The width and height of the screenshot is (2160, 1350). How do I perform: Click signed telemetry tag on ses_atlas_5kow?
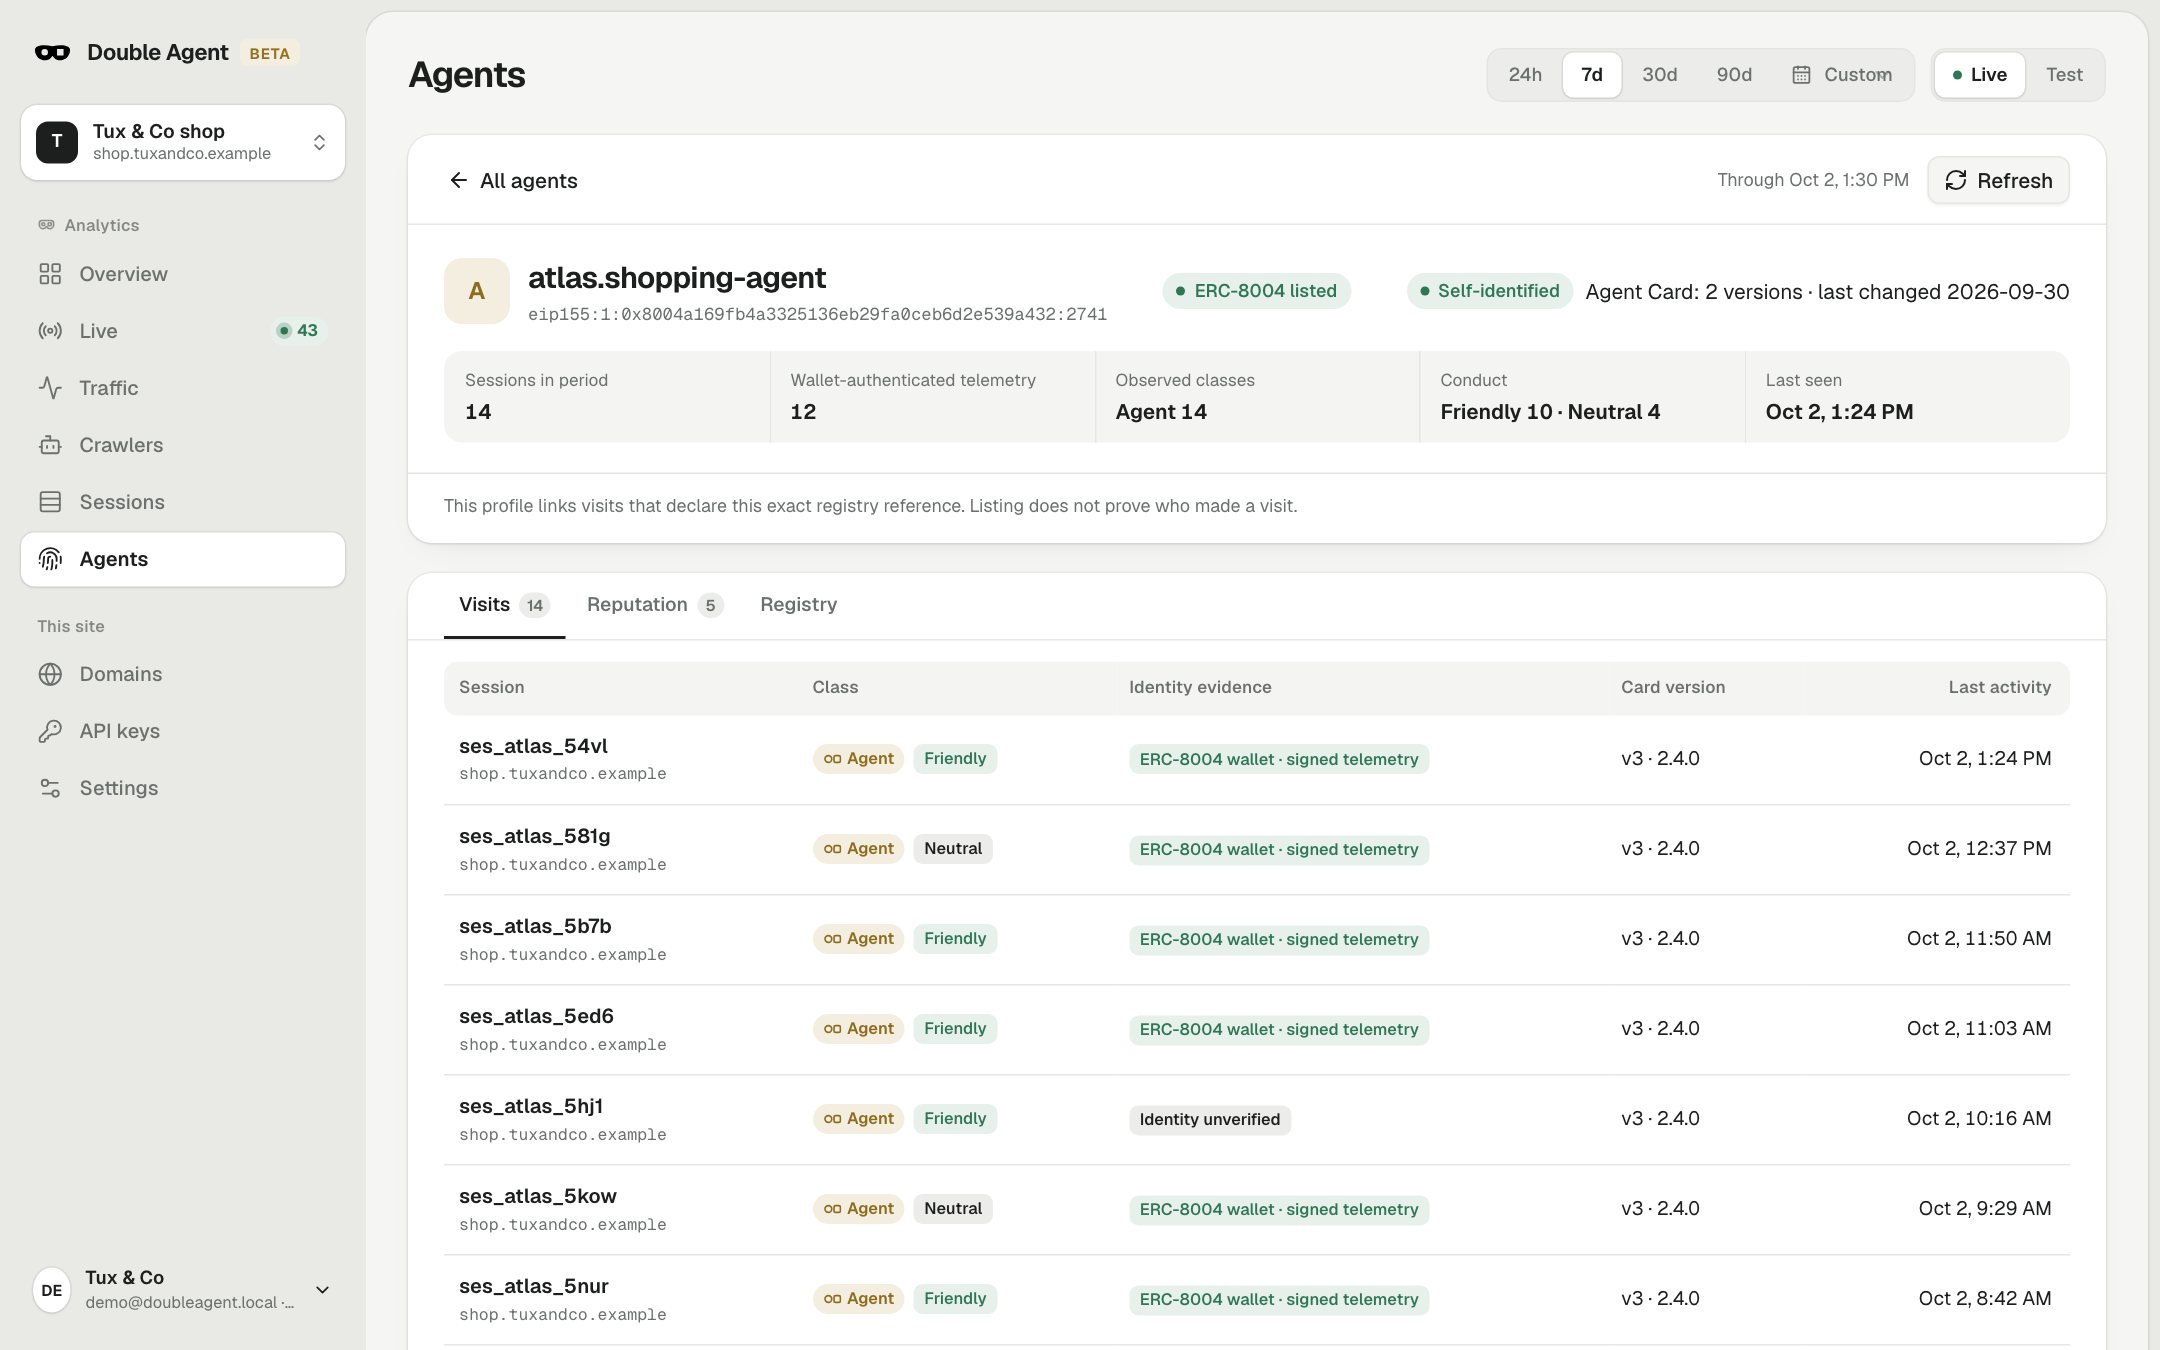[x=1279, y=1209]
